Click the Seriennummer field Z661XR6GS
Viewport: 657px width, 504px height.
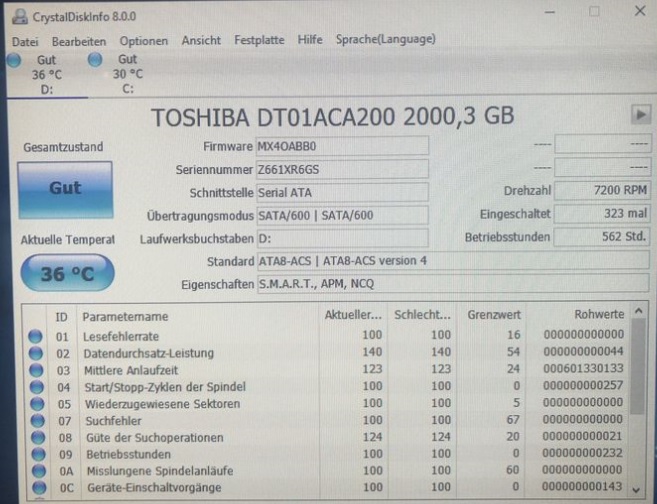point(342,169)
